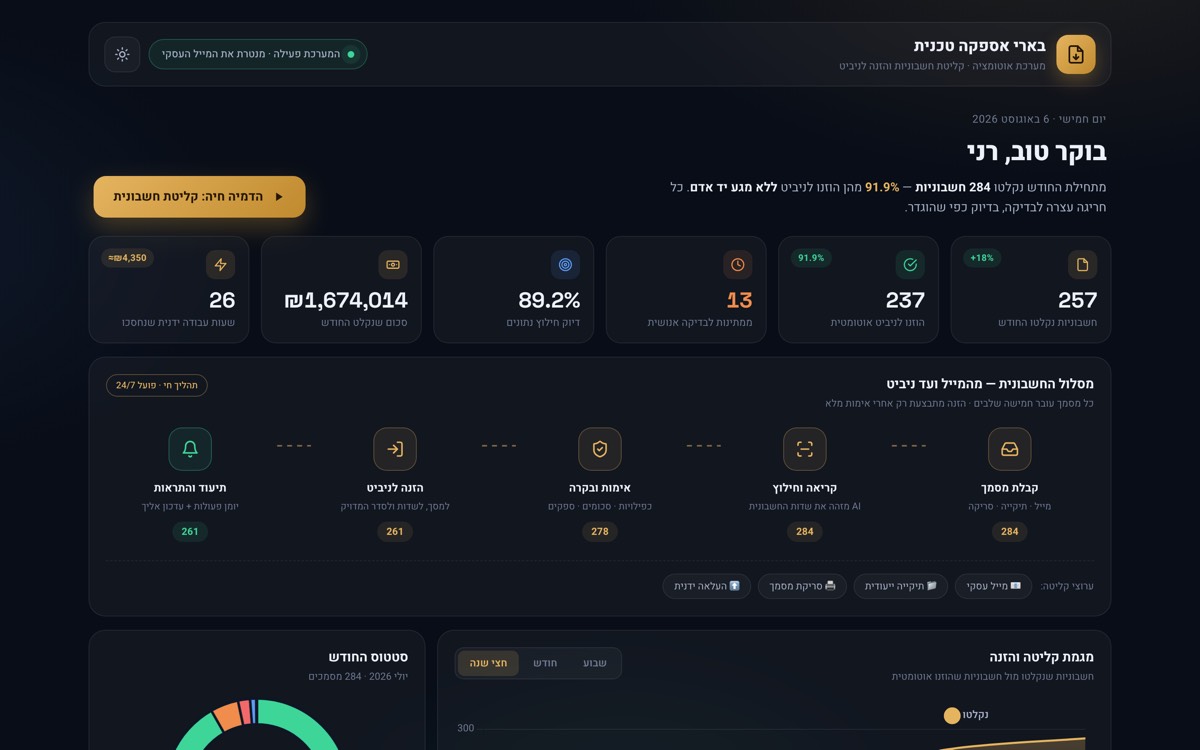This screenshot has height=750, width=1200.
Task: Click the checkmark icon on the 237 card
Action: 910,265
